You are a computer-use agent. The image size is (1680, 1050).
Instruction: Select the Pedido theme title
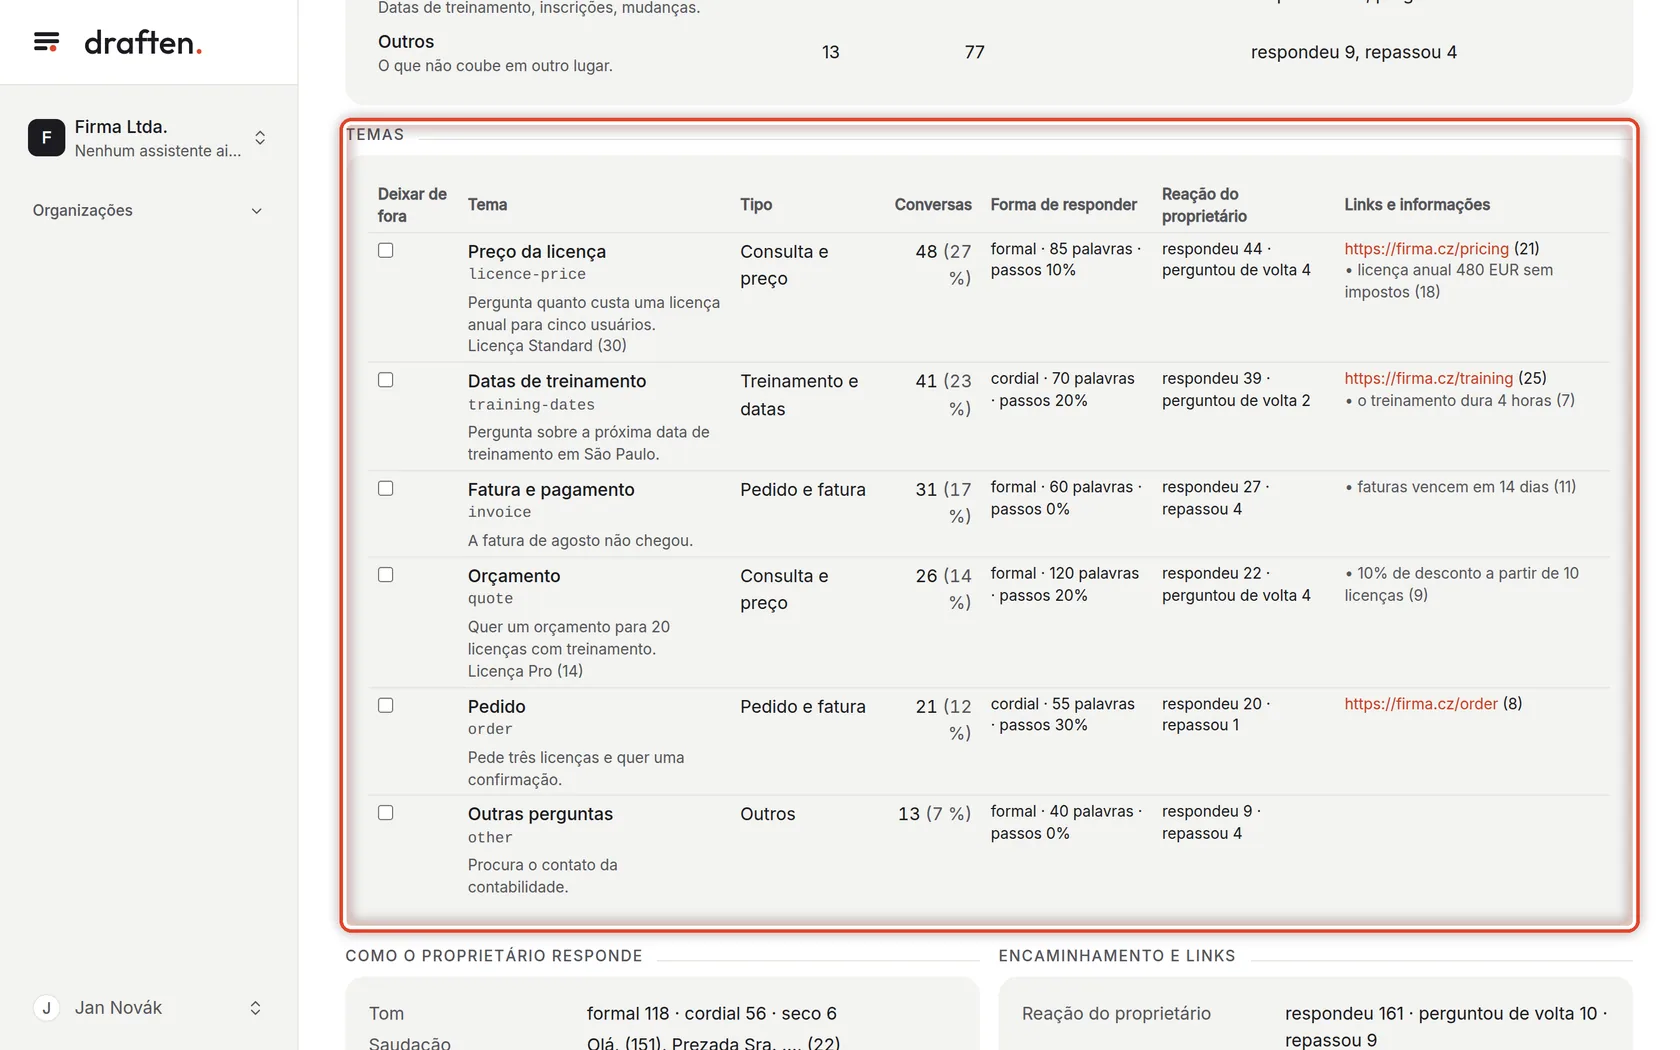click(497, 707)
